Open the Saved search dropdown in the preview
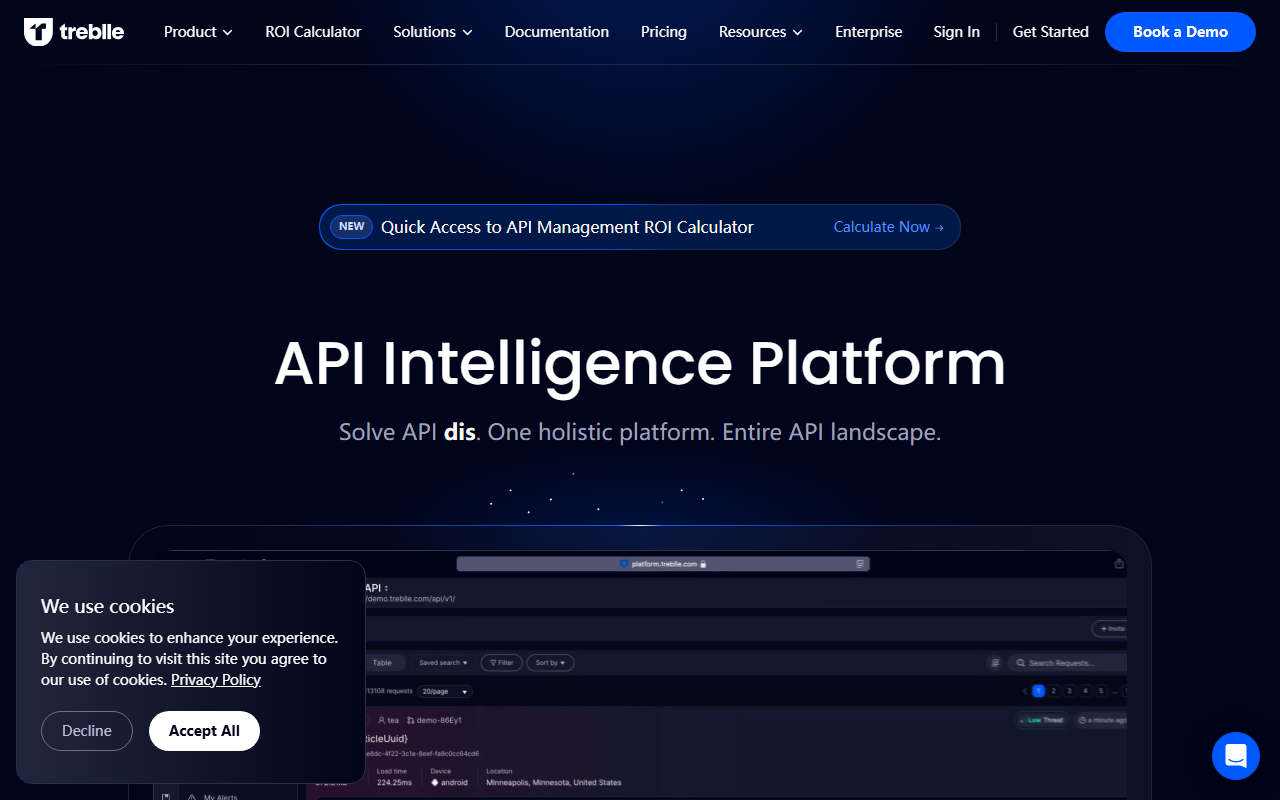Screen dimensions: 1280x800 (443, 663)
